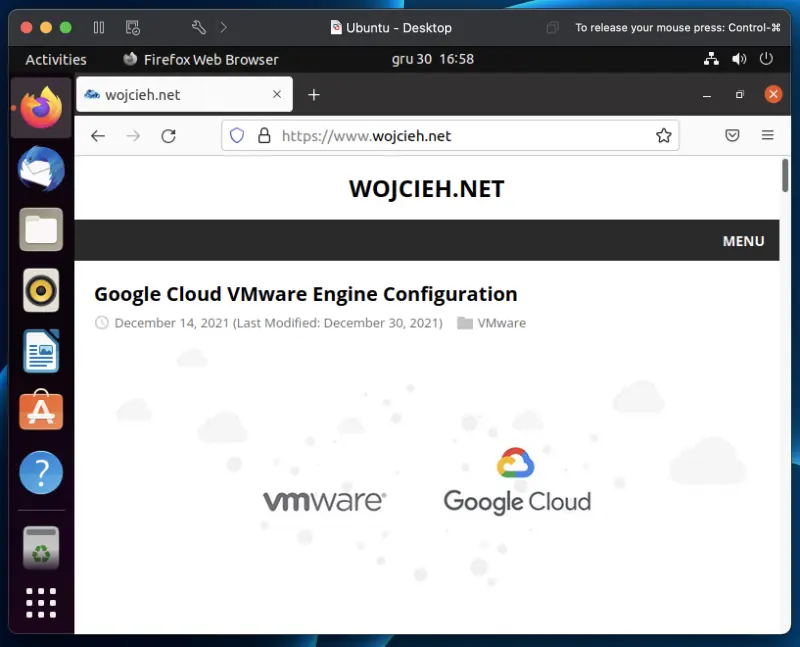Expand the VM toolbar chevron arrow

(x=222, y=27)
